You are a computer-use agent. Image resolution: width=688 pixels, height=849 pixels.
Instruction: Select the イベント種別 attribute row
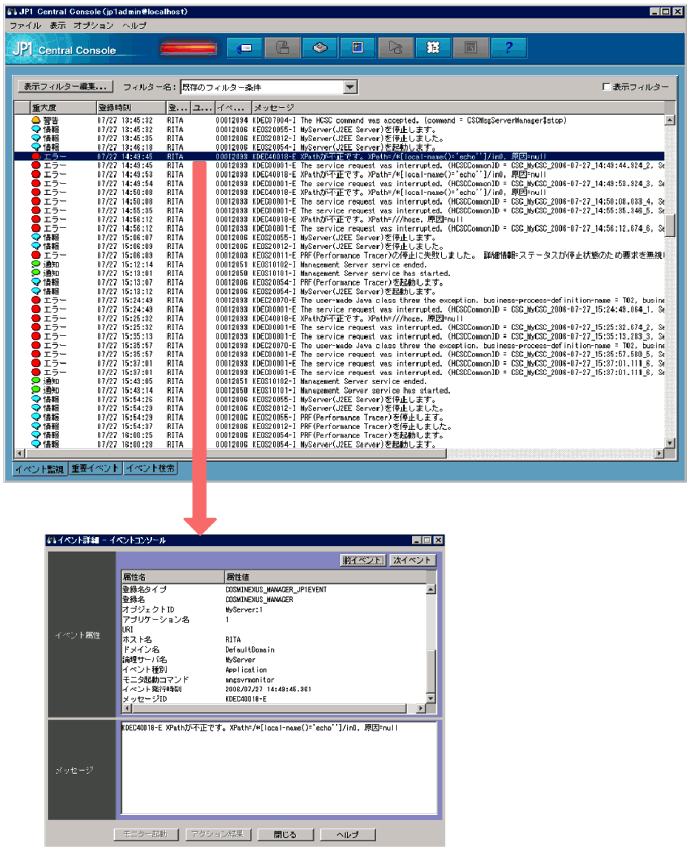click(x=274, y=669)
